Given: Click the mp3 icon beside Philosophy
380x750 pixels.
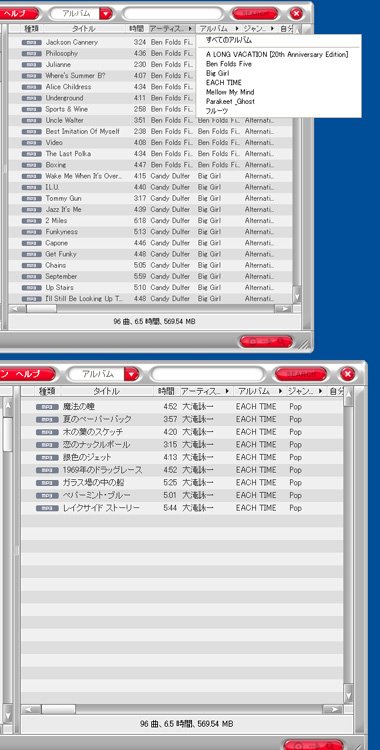Looking at the screenshot, I should pos(32,54).
